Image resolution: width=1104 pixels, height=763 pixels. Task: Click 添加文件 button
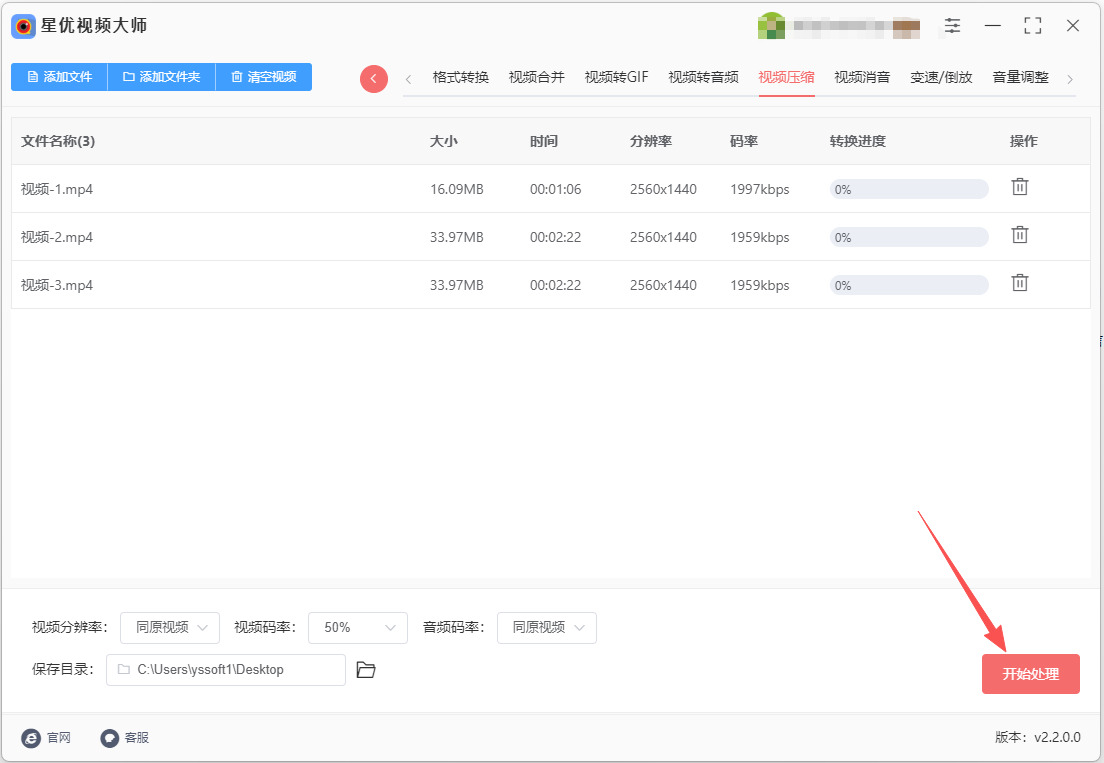coord(59,77)
